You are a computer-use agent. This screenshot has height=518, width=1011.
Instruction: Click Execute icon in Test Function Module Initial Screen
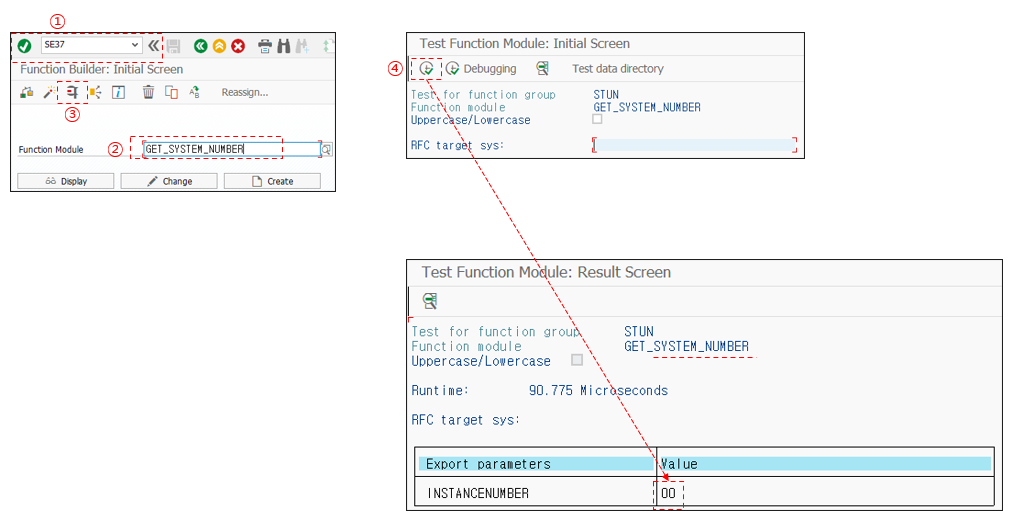[426, 68]
